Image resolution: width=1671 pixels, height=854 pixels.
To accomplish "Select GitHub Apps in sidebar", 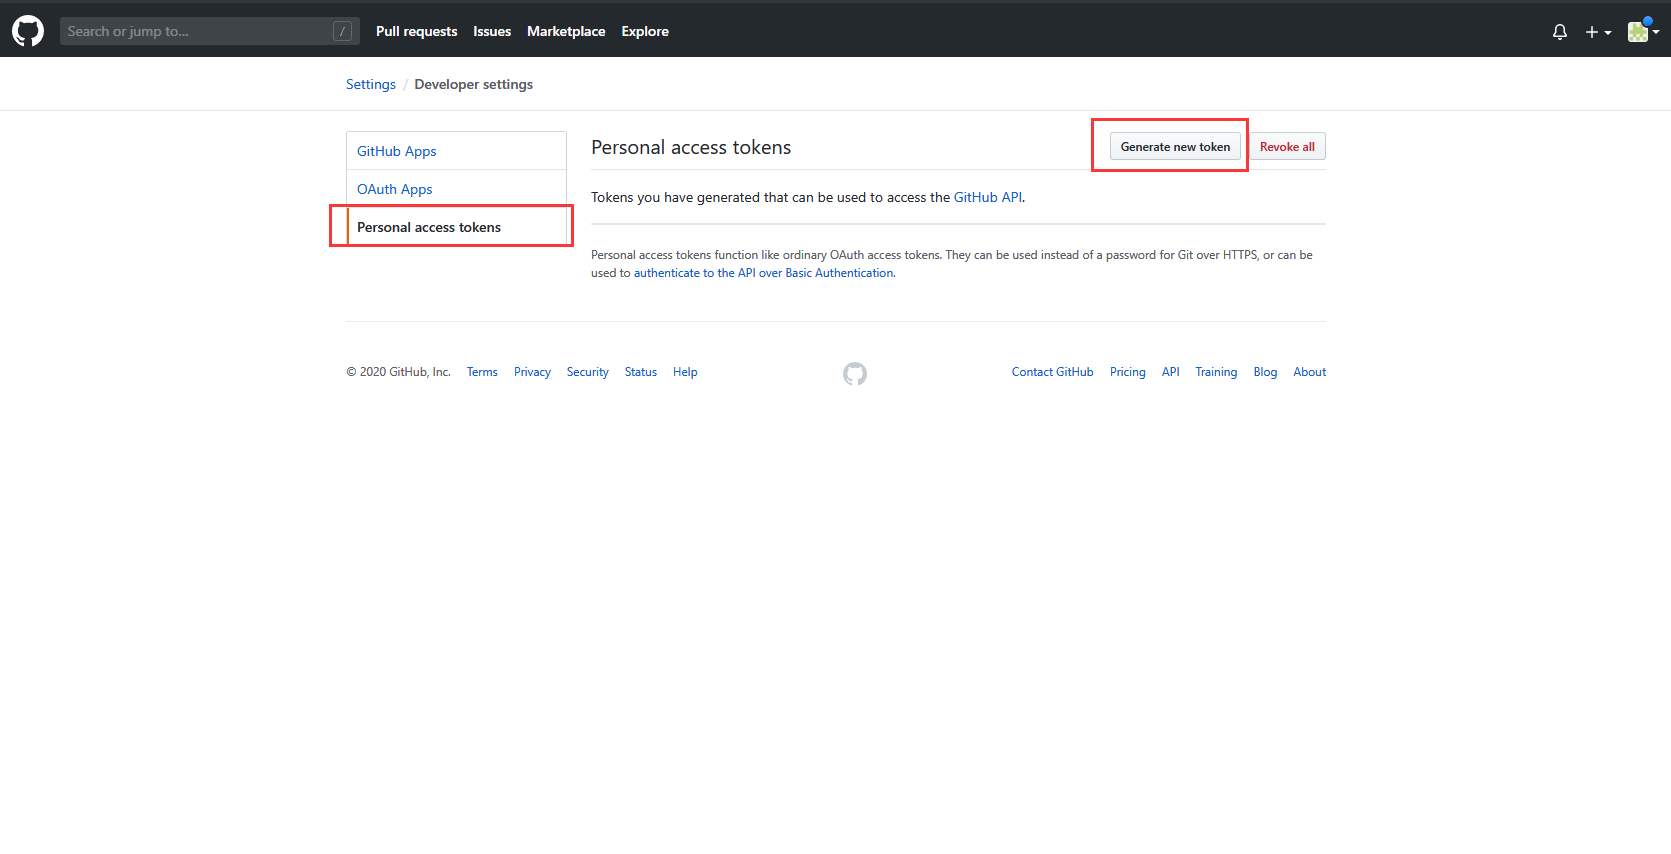I will (397, 151).
